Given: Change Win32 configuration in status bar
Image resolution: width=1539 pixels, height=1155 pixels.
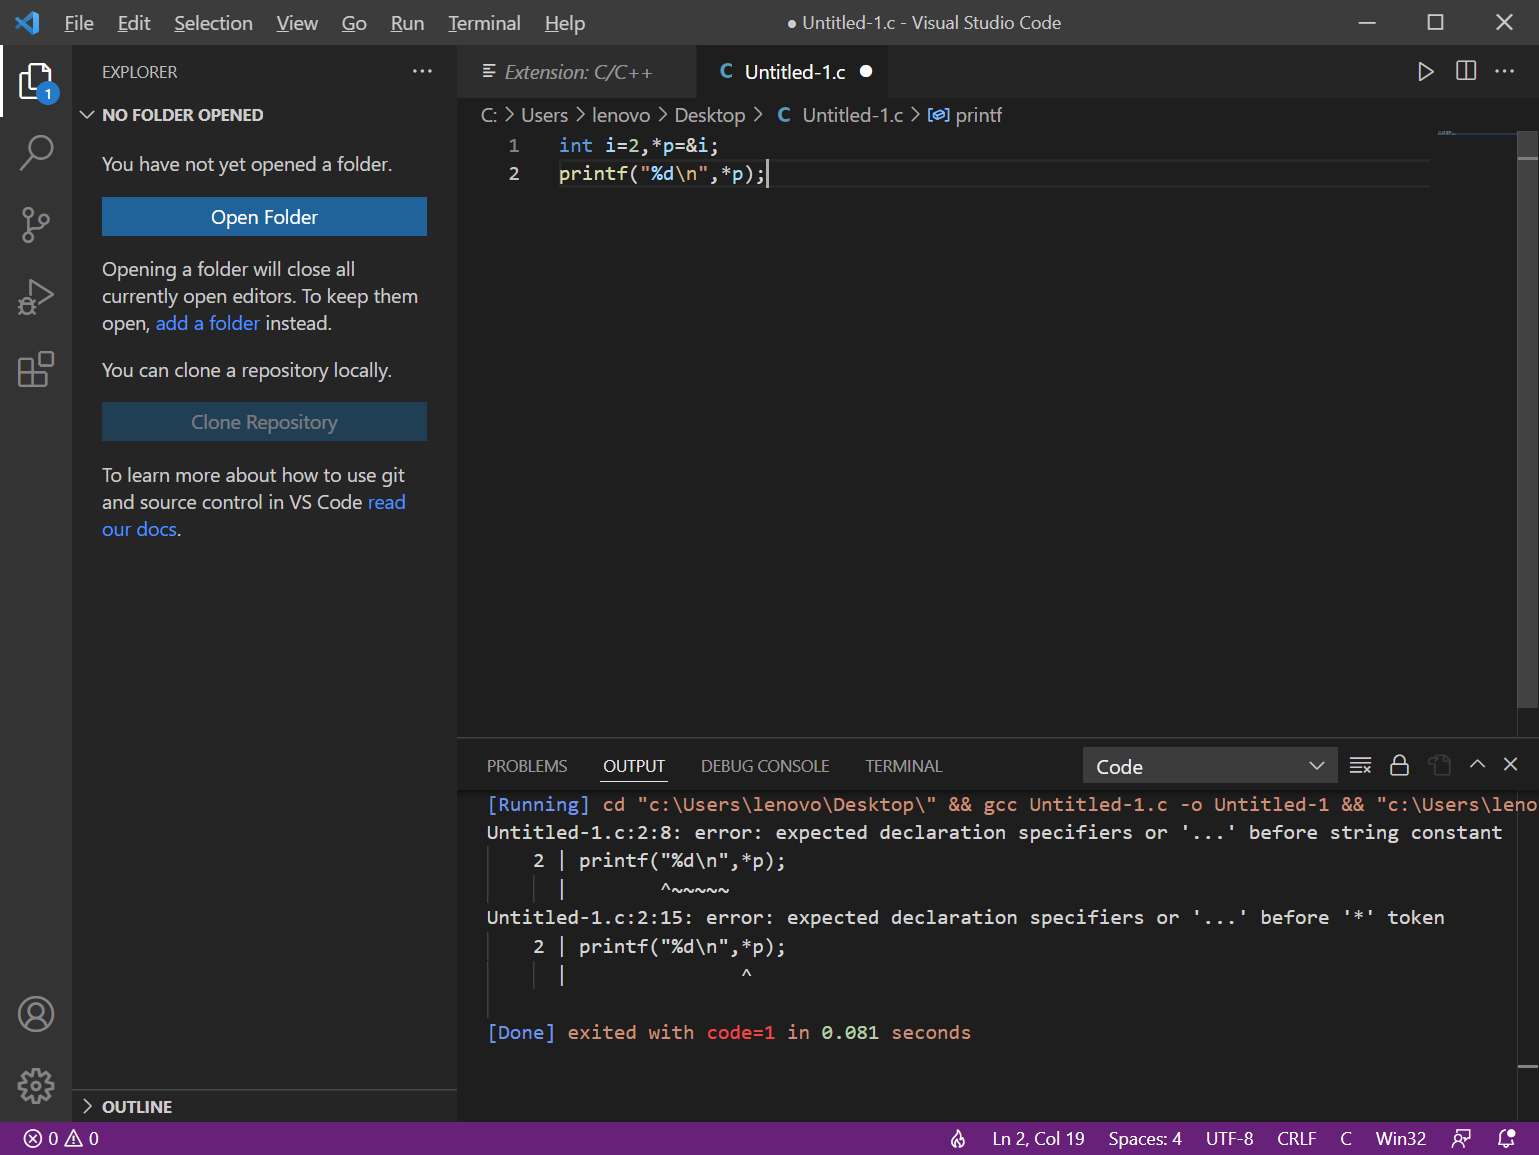Looking at the screenshot, I should tap(1400, 1139).
